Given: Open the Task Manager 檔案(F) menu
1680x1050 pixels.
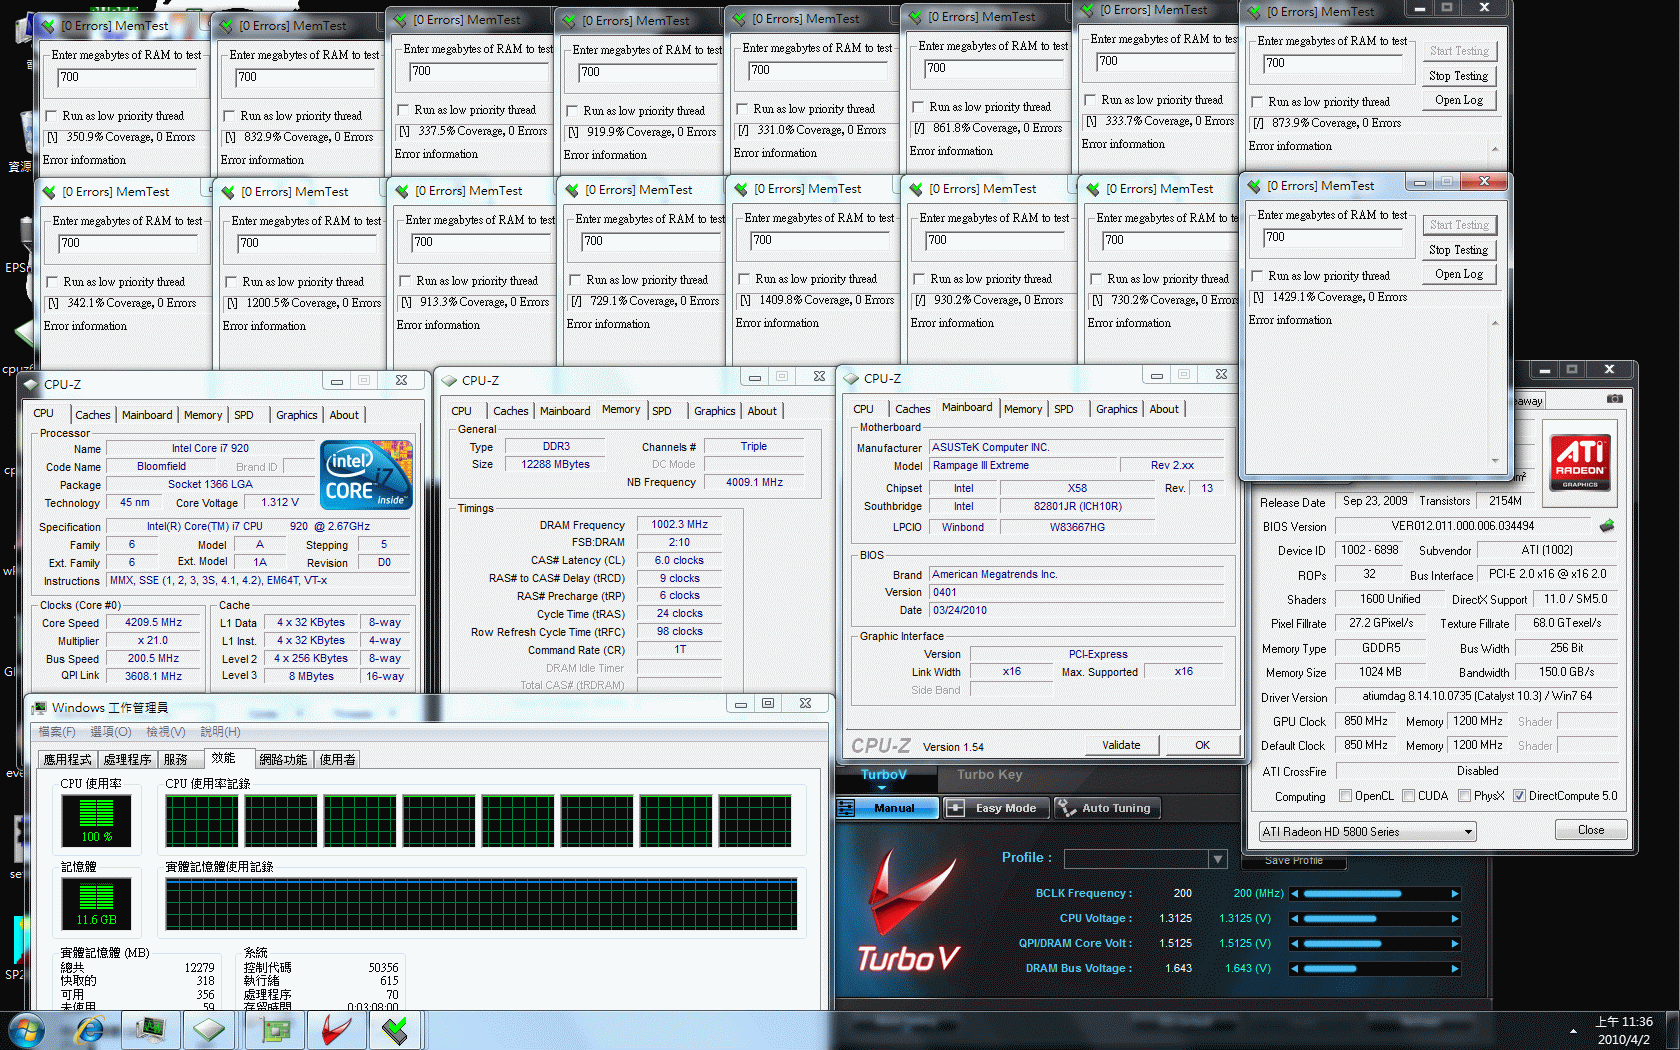Looking at the screenshot, I should [x=57, y=732].
